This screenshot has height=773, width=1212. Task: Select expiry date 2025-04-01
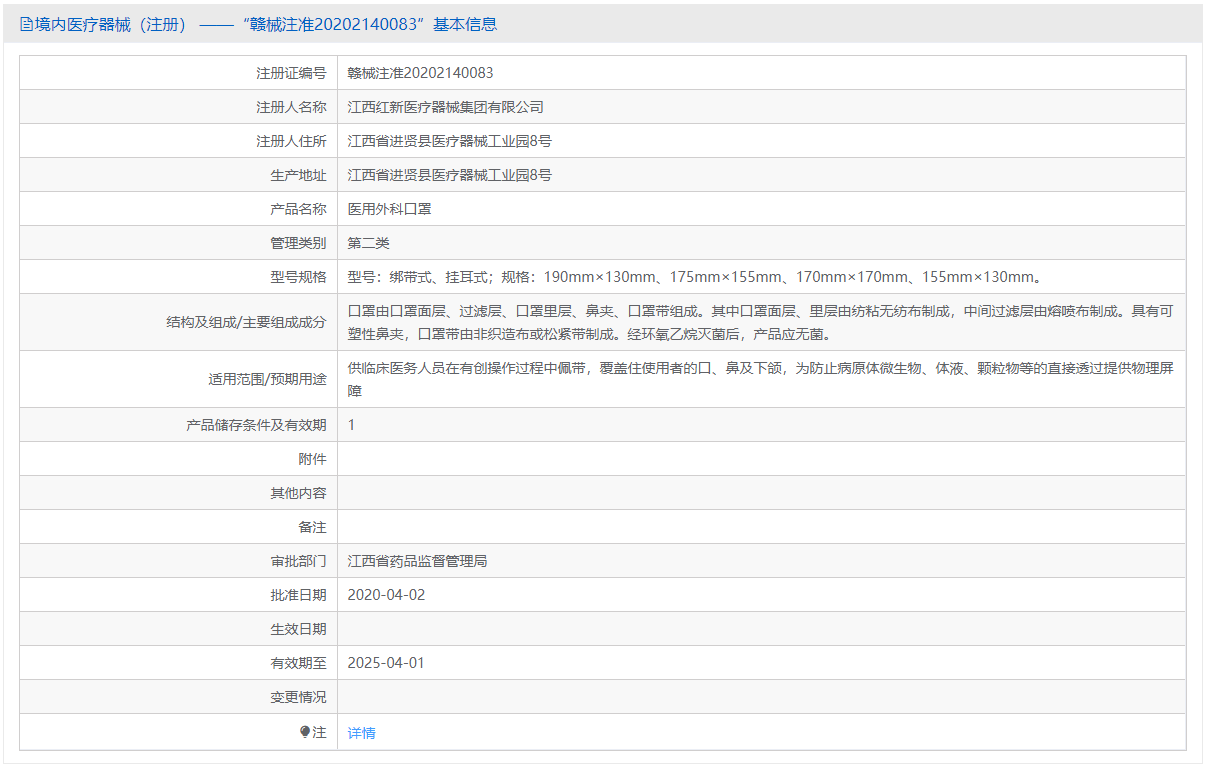[386, 663]
